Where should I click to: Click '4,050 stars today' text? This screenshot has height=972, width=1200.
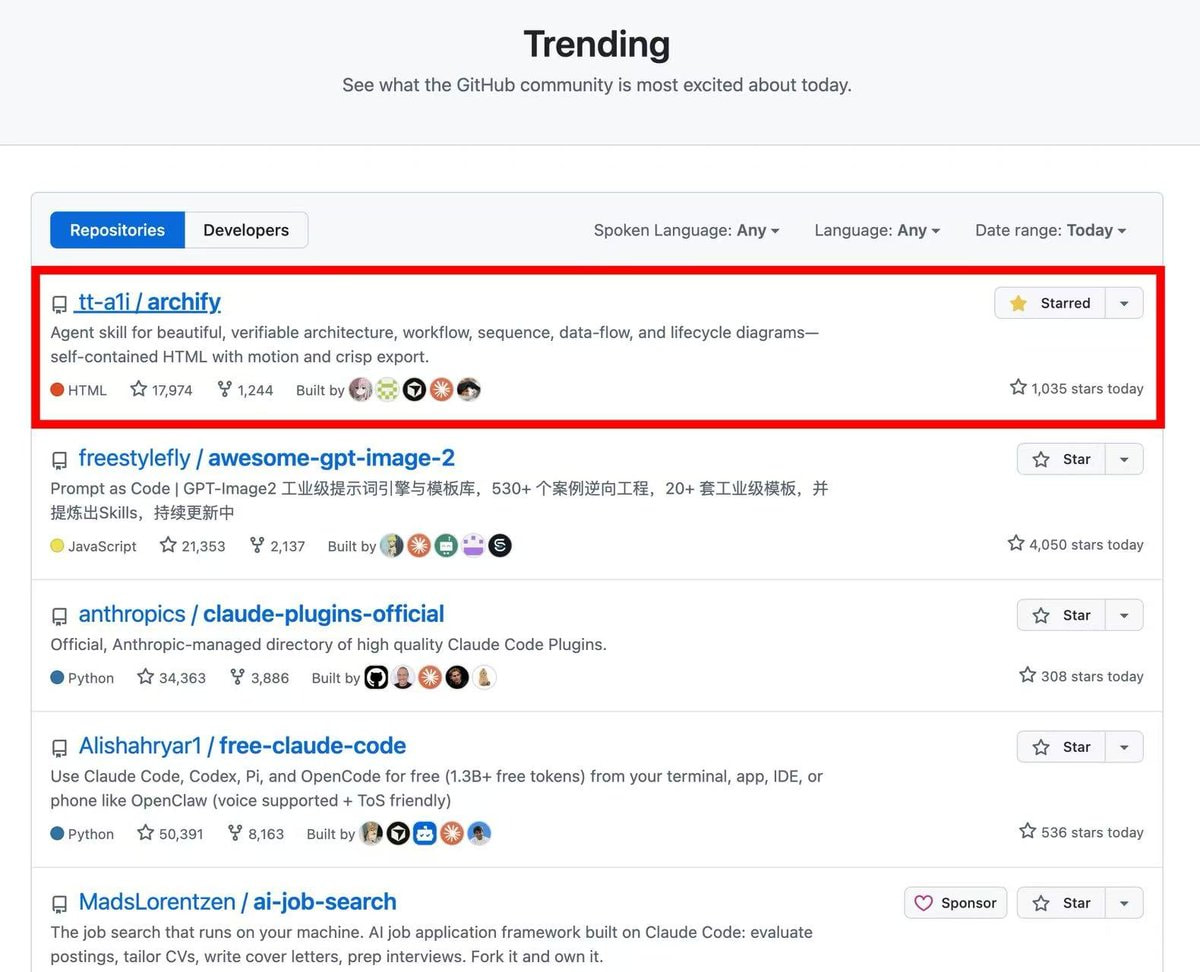coord(1076,544)
